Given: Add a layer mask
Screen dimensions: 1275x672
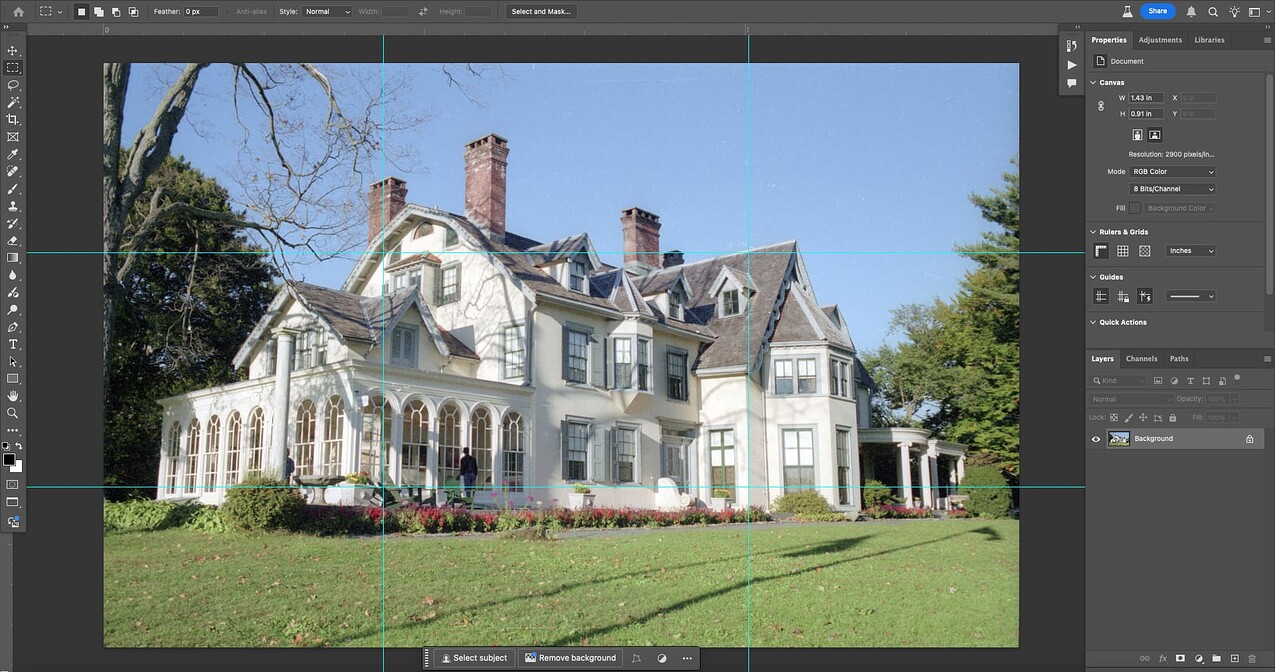Looking at the screenshot, I should [x=1181, y=658].
